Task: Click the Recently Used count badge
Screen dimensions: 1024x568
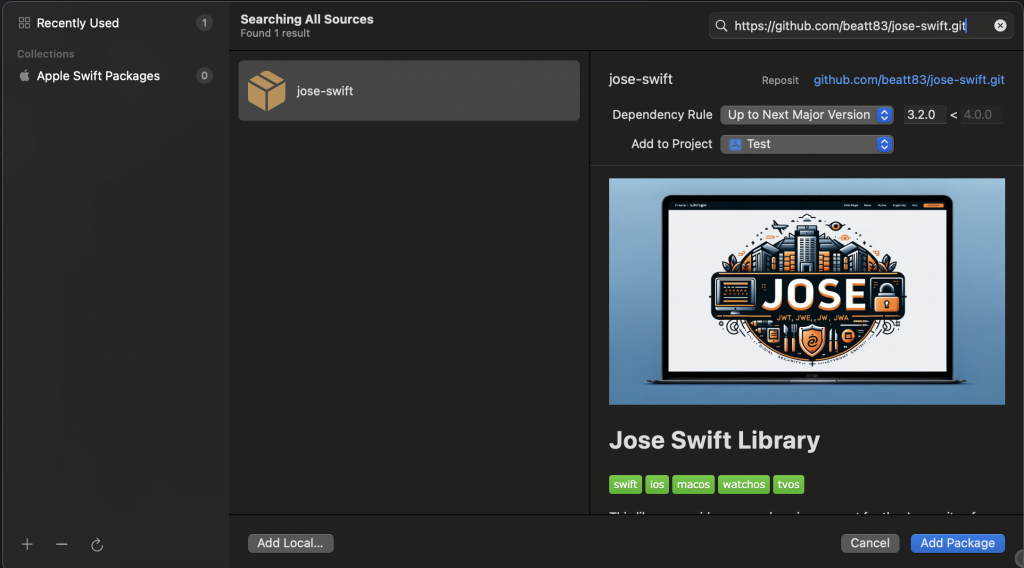Action: click(x=204, y=23)
